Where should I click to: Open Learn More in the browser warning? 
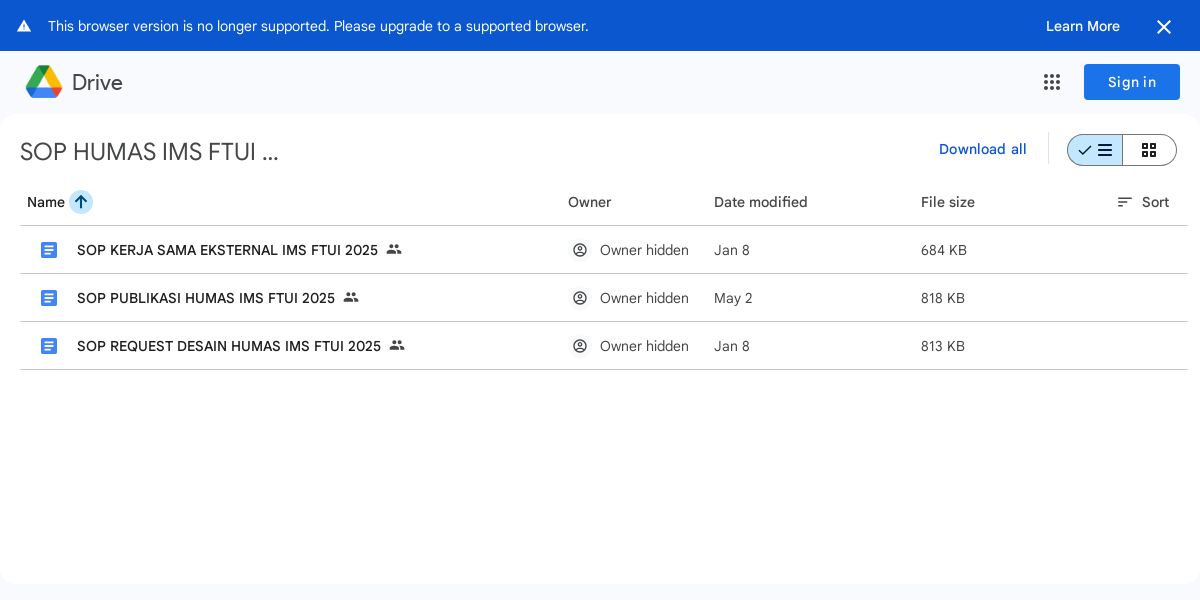[x=1082, y=26]
